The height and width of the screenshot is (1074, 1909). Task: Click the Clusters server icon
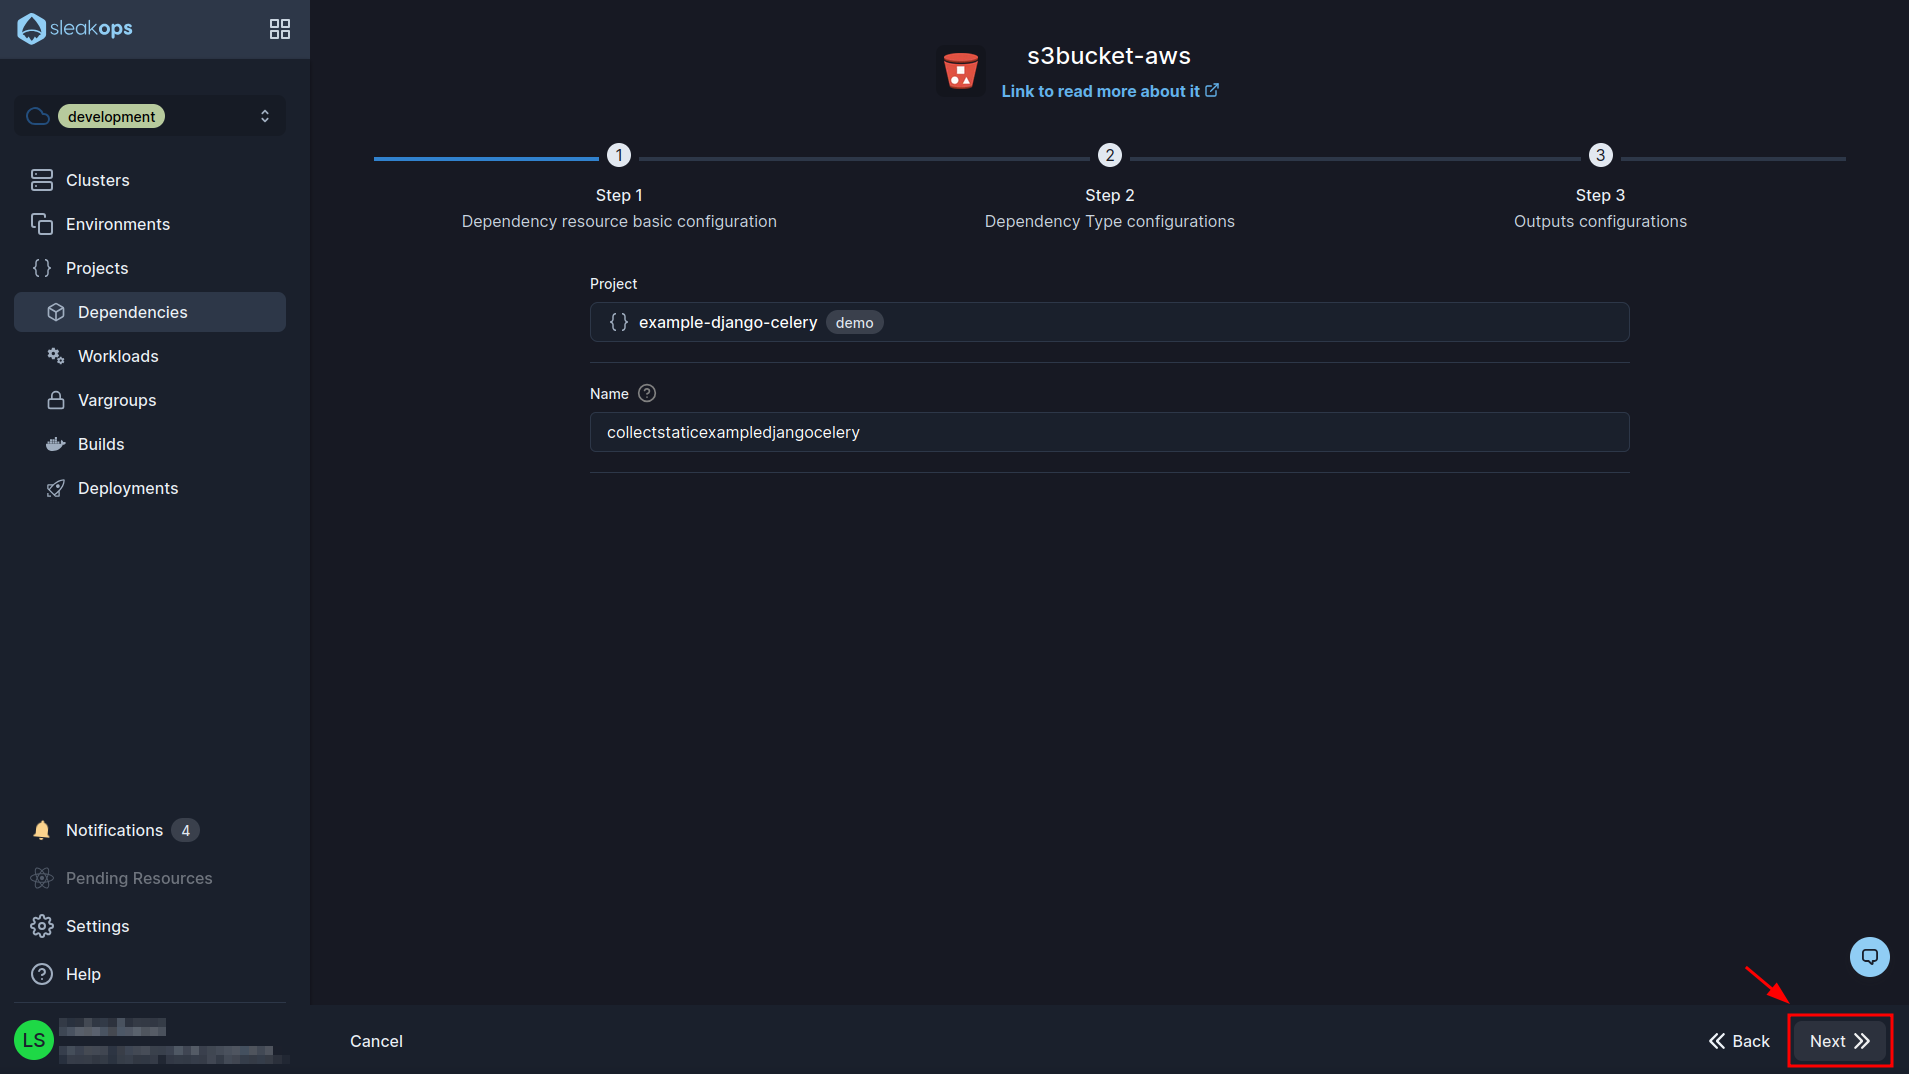pos(42,180)
